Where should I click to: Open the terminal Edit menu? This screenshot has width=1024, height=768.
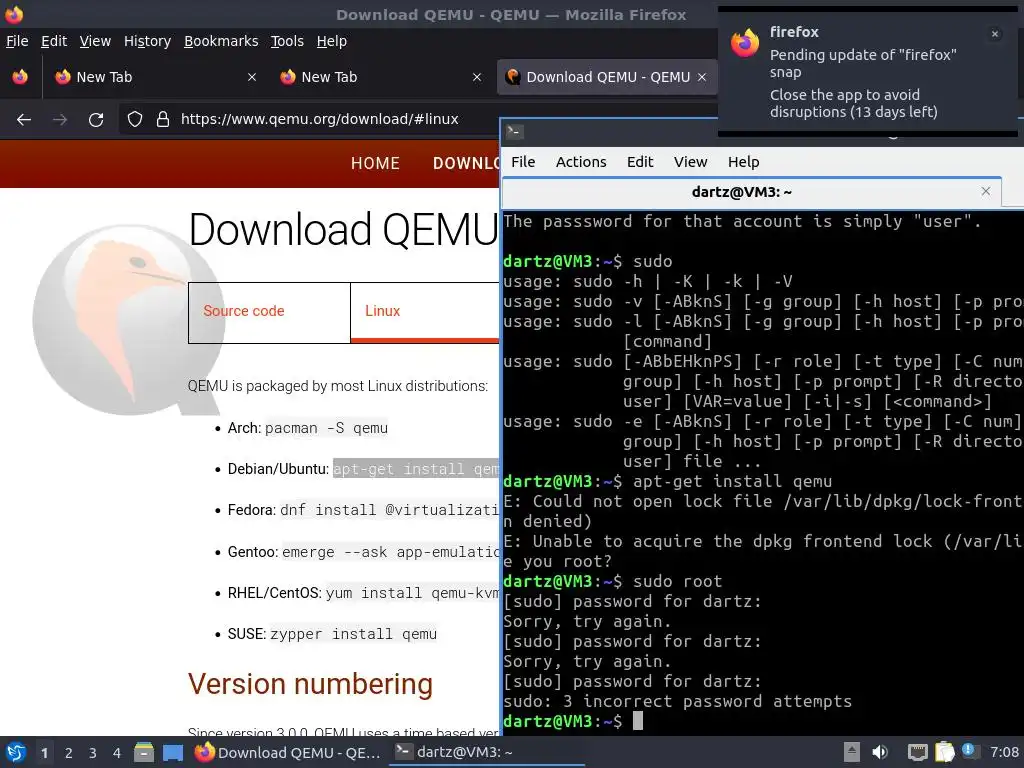click(640, 162)
